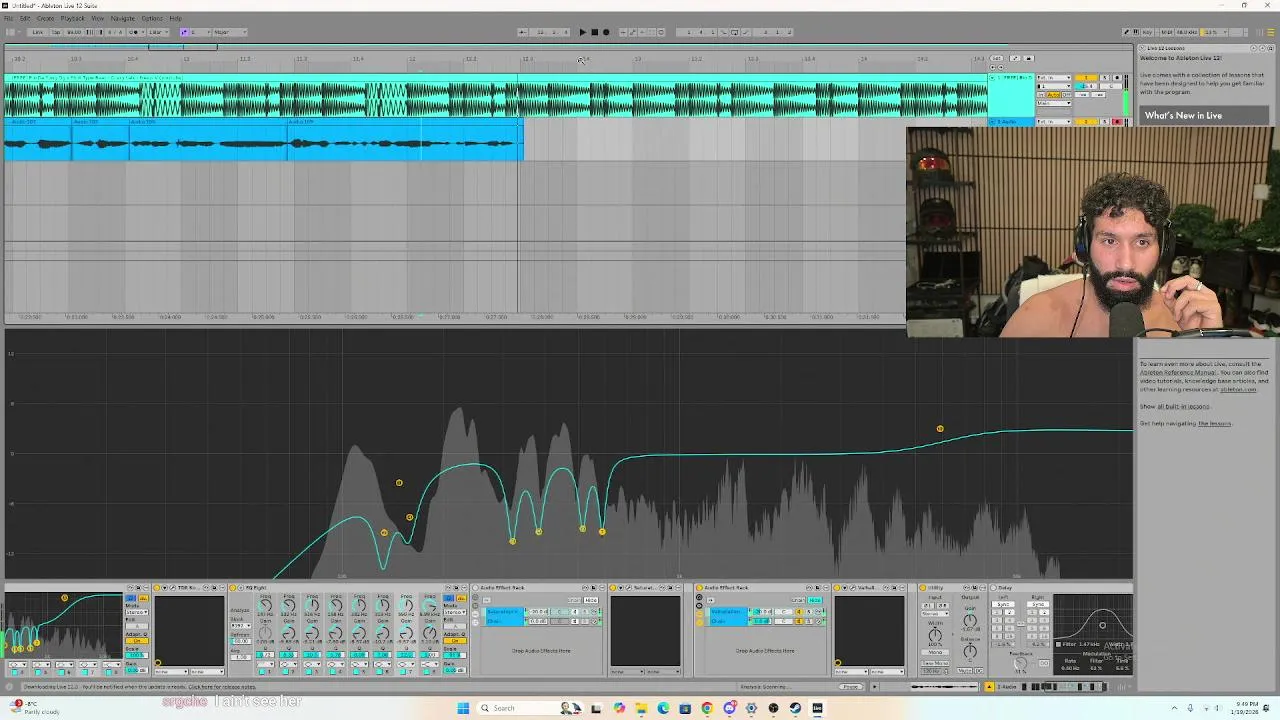
Task: Adjust the Utility Gain knob
Action: (x=970, y=621)
